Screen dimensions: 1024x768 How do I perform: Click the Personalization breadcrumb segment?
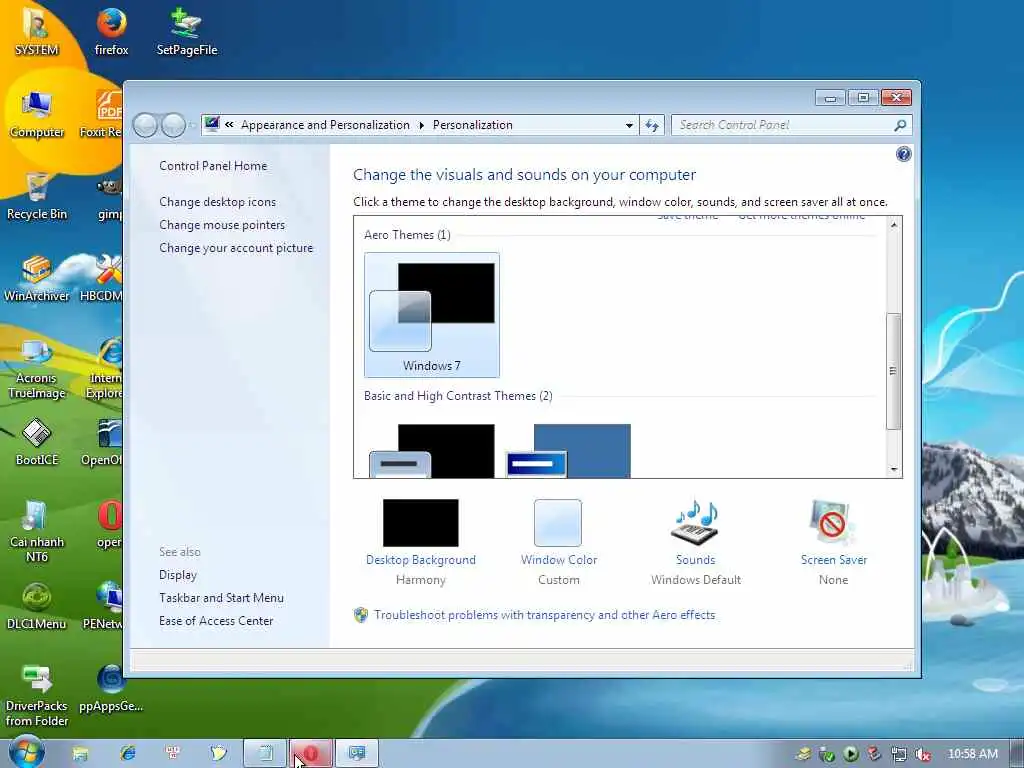pos(472,125)
